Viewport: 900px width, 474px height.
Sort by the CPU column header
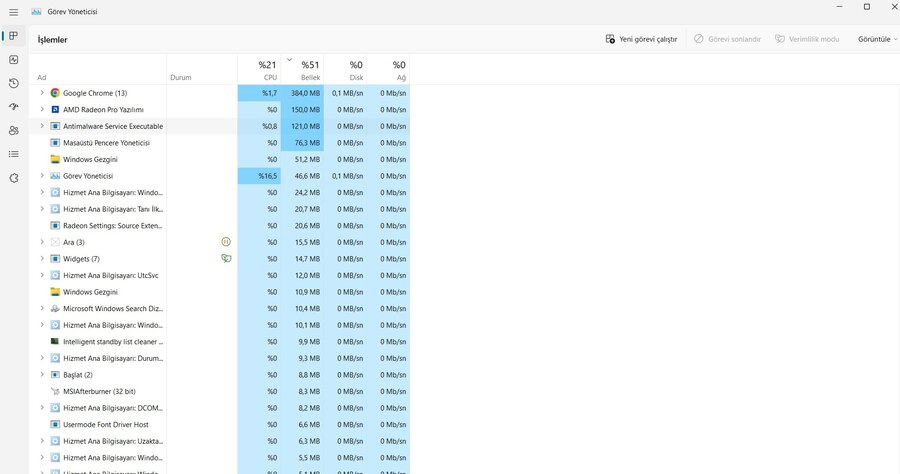259,70
